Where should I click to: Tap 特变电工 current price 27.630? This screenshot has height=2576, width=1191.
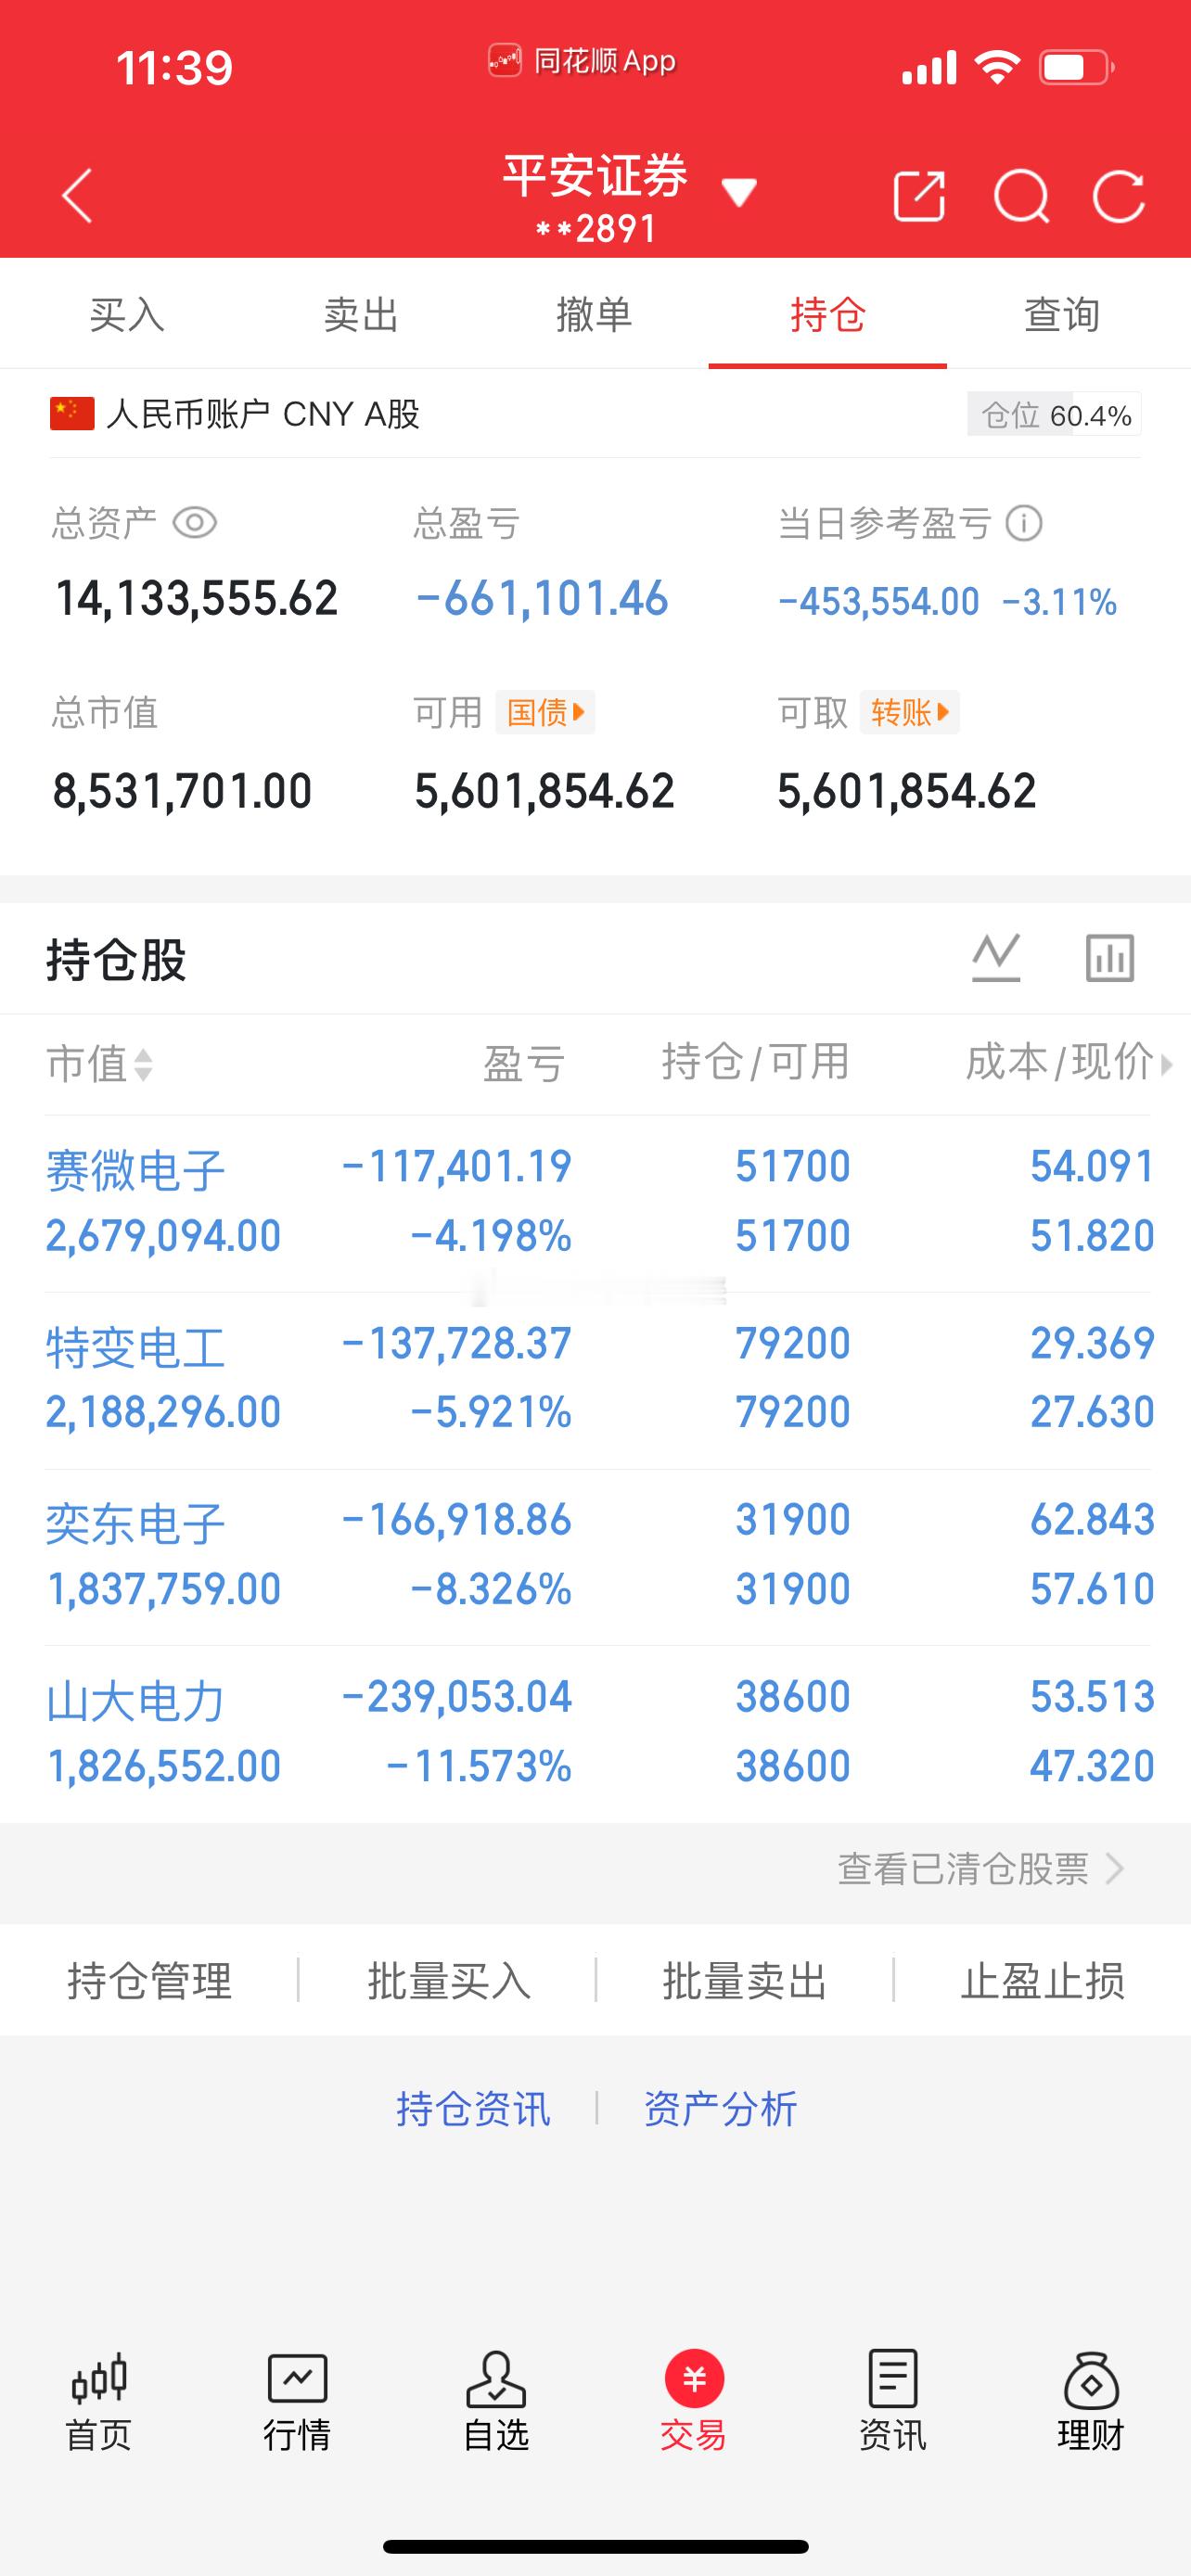(x=1093, y=1412)
